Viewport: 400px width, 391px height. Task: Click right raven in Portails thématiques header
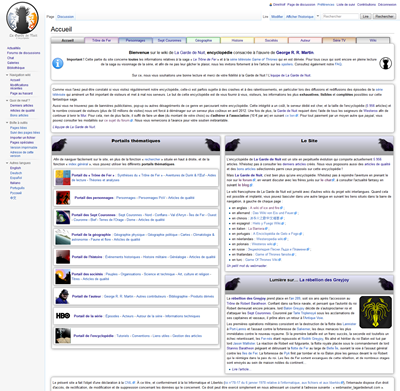point(212,145)
